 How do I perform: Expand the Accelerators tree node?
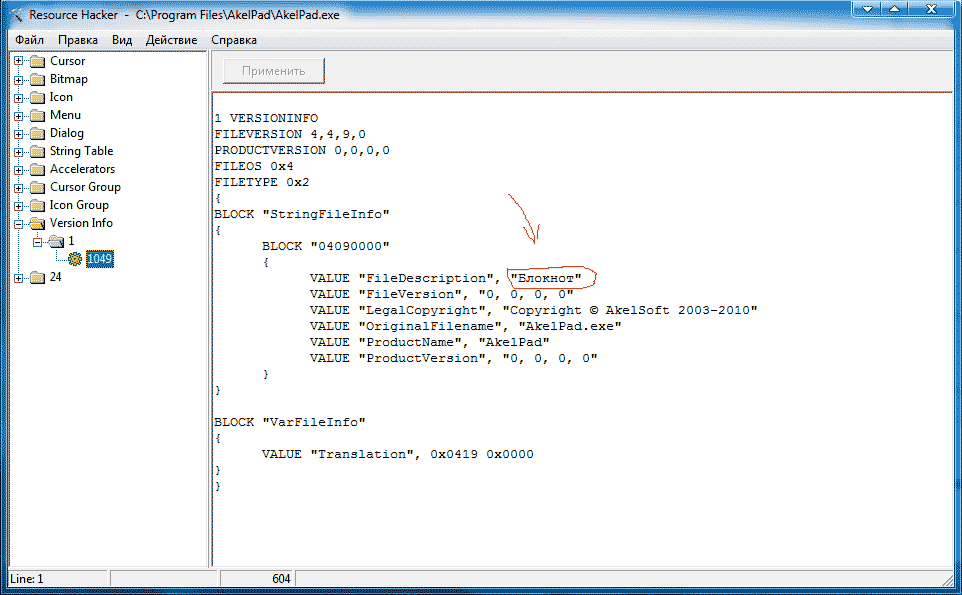pyautogui.click(x=18, y=169)
